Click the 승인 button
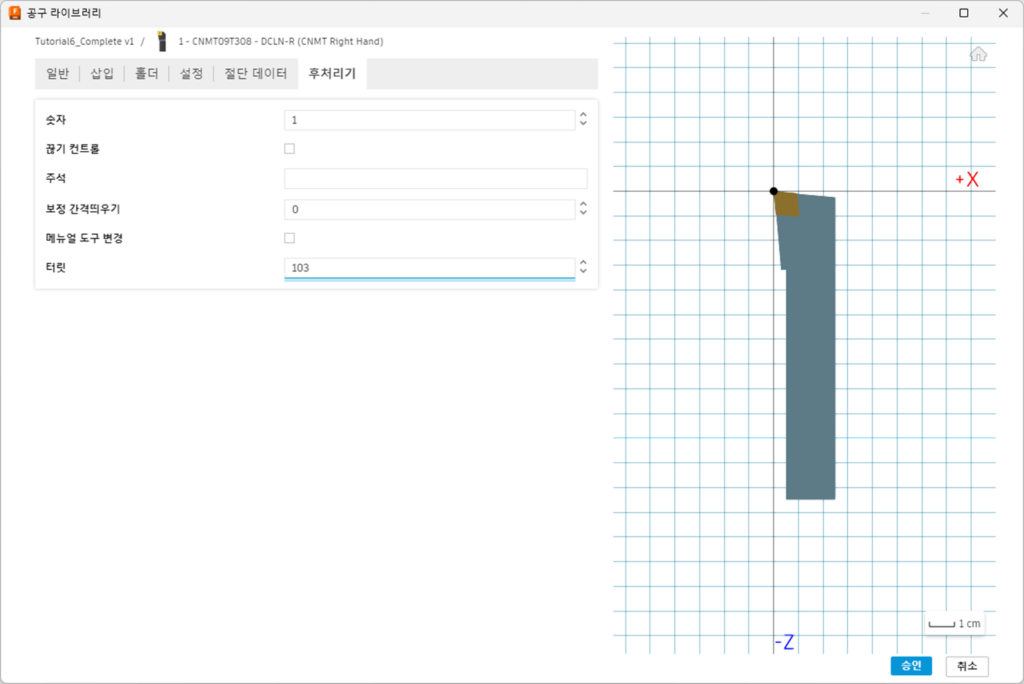The image size is (1024, 684). [x=911, y=666]
